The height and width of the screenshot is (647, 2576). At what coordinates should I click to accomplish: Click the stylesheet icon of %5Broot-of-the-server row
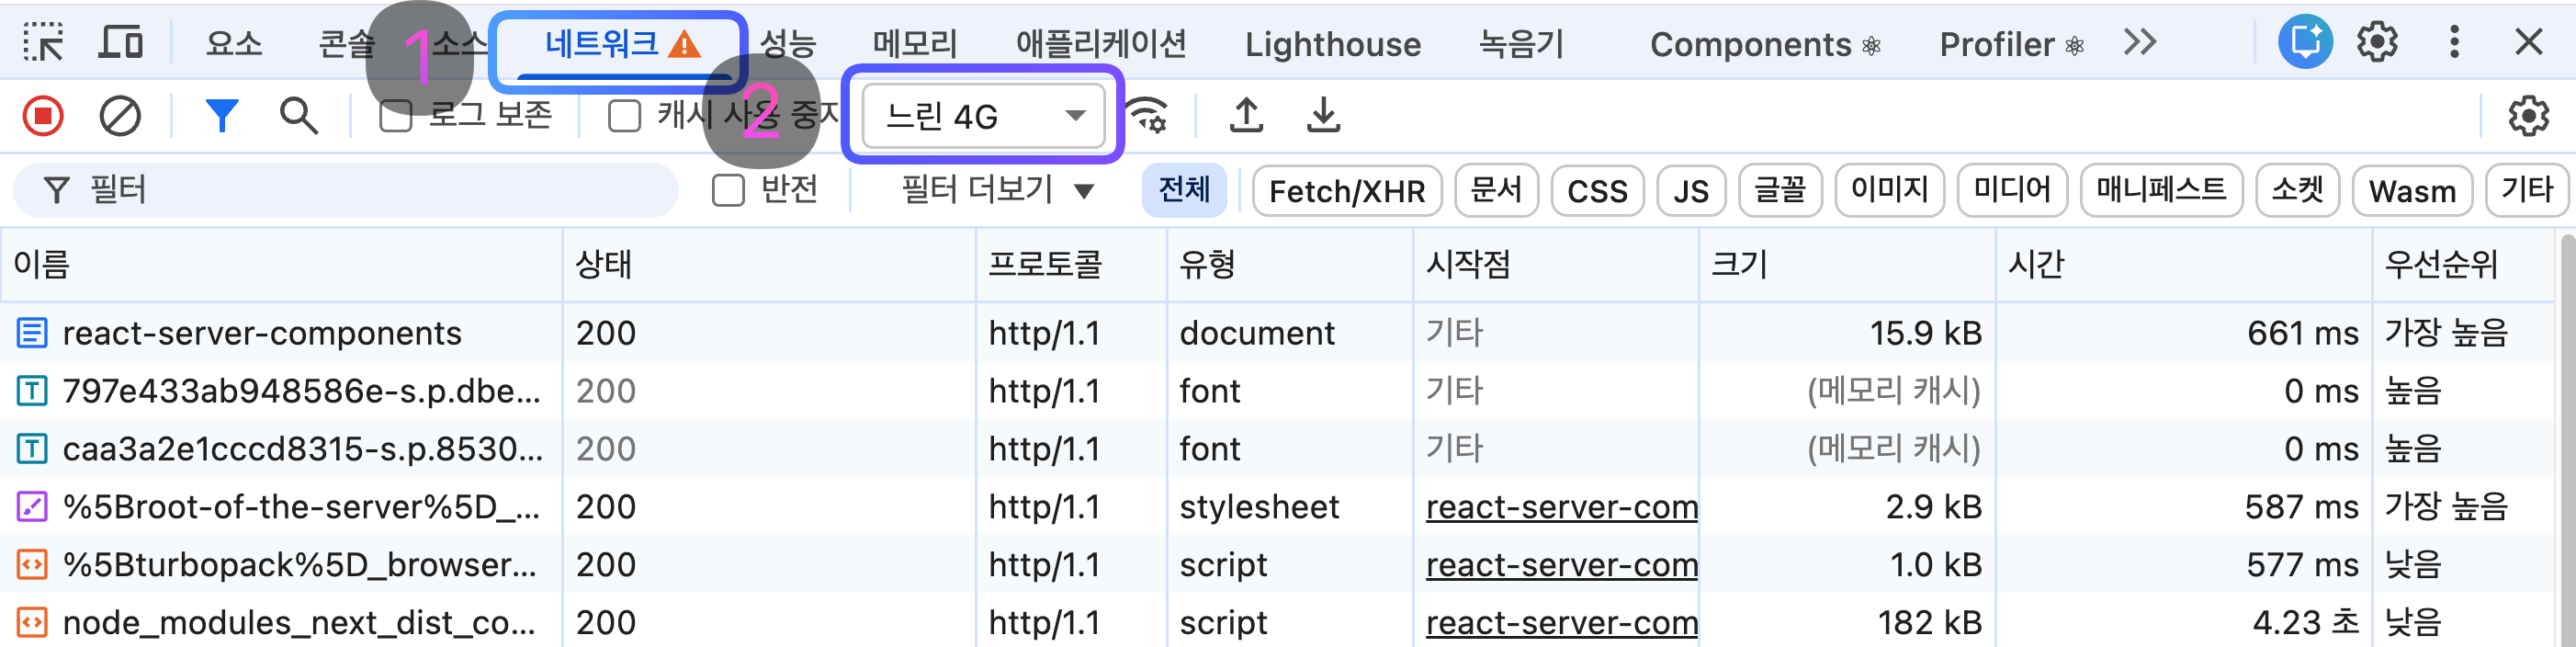click(32, 507)
